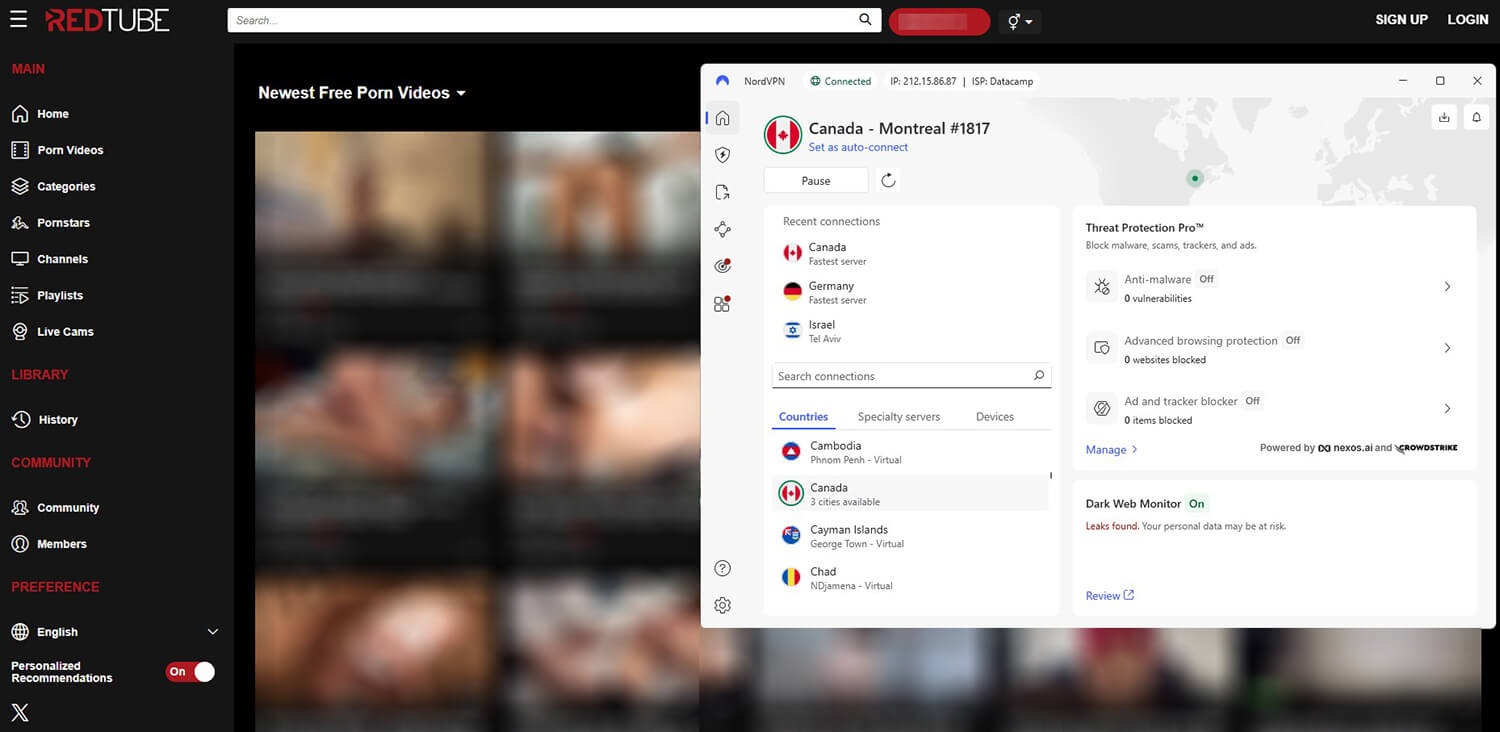1500x732 pixels.
Task: Turn on Ad and tracker blocker
Action: [x=1447, y=408]
